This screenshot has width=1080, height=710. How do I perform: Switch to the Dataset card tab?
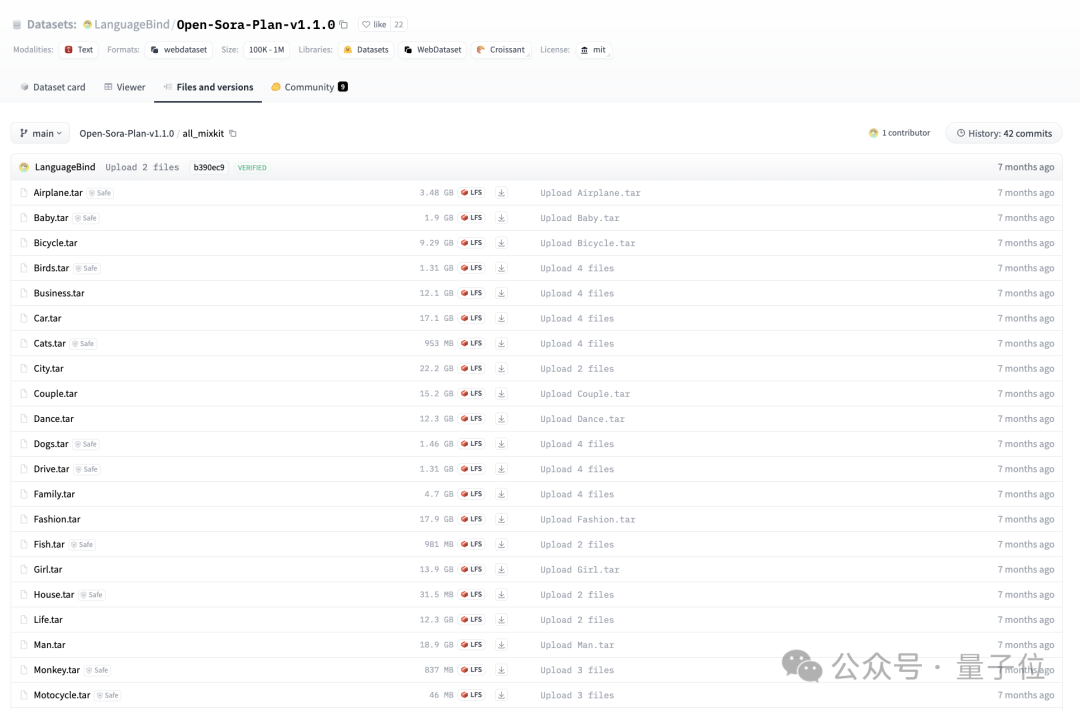click(x=53, y=87)
